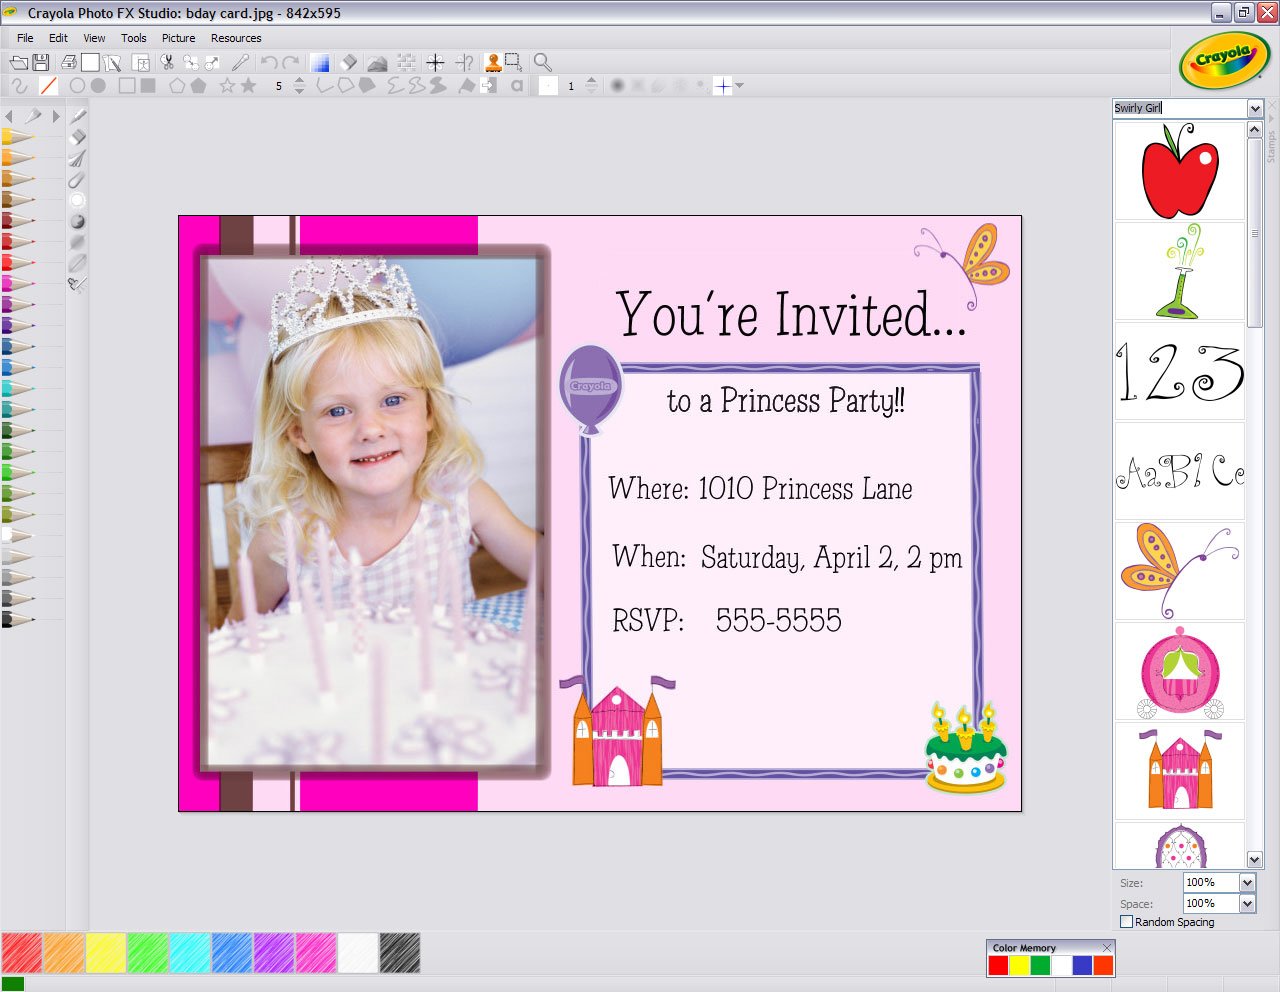Select the orange Stamp tool

(x=492, y=62)
